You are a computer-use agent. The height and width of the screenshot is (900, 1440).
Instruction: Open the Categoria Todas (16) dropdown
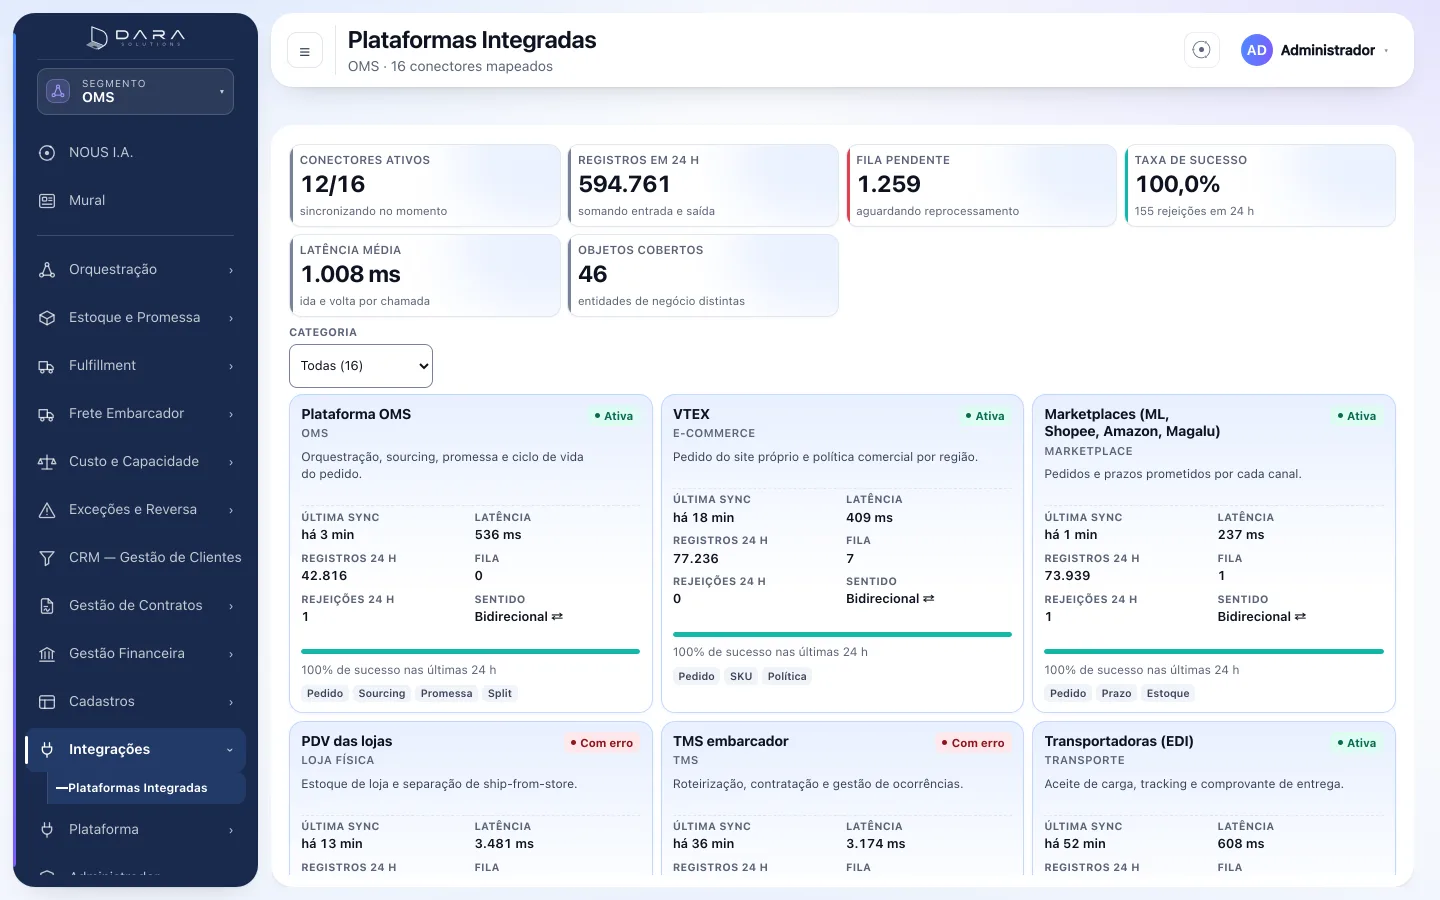361,366
